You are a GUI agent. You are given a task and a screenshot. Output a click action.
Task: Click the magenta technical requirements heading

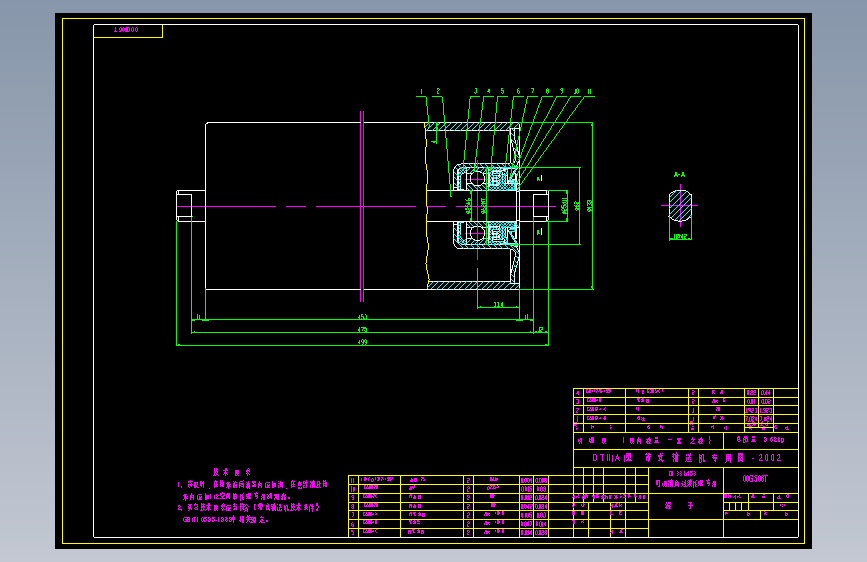click(x=232, y=472)
